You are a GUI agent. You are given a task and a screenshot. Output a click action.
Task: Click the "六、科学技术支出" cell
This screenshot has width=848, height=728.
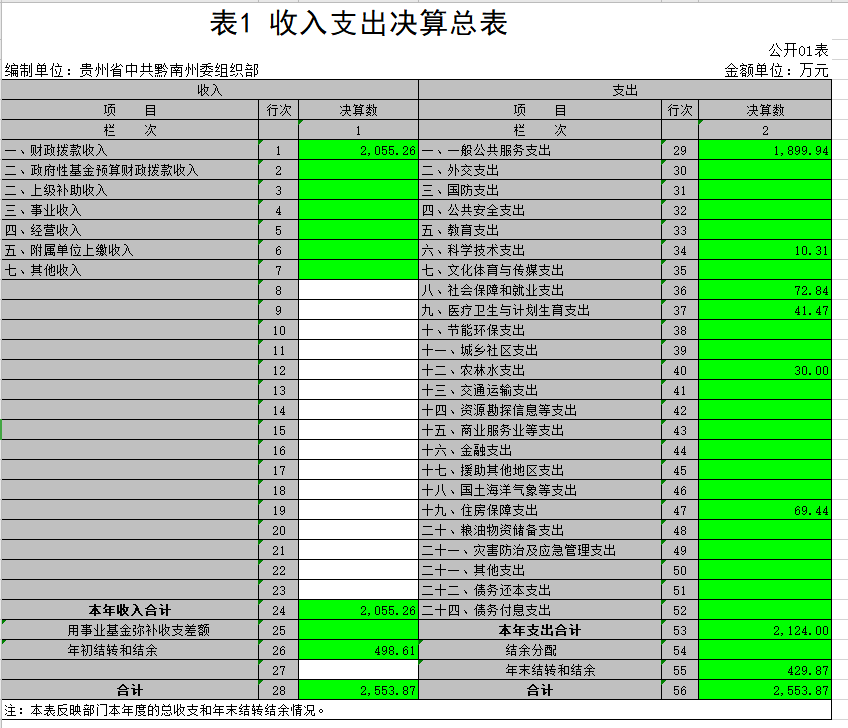coord(540,250)
